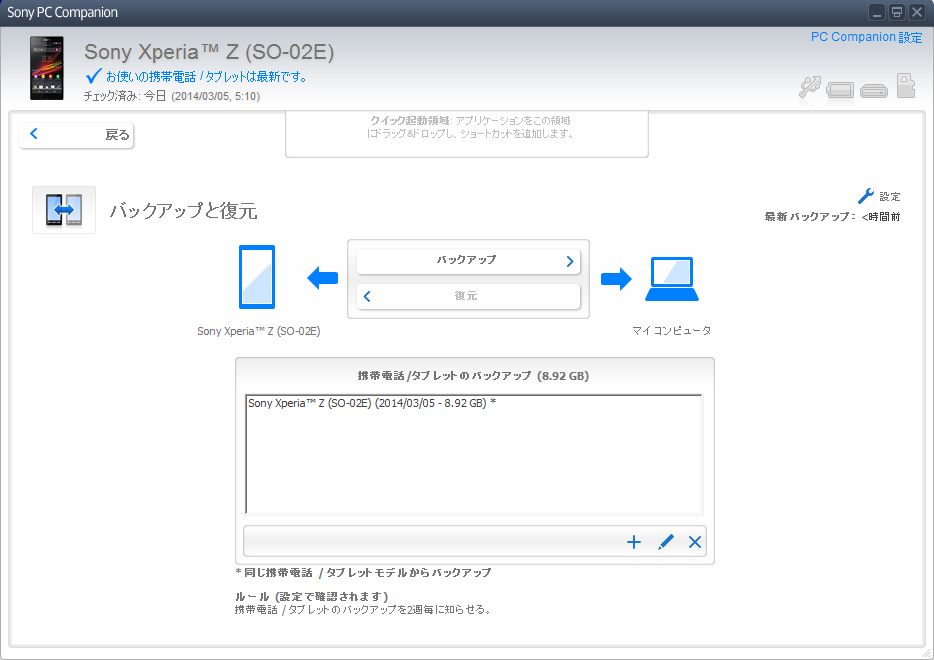Click the blue checkmark up-to-date icon
Image resolution: width=934 pixels, height=660 pixels.
tap(94, 76)
